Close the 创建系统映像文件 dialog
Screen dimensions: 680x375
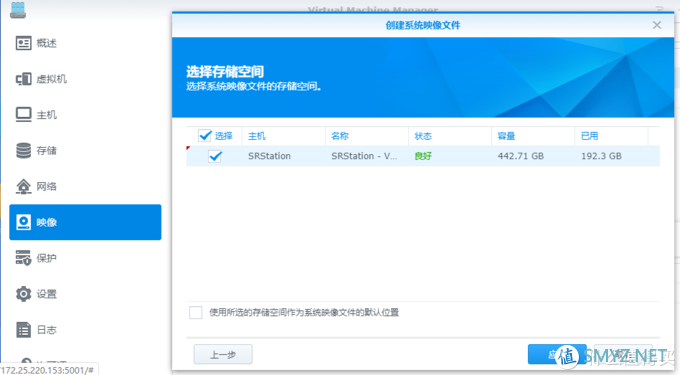(657, 25)
